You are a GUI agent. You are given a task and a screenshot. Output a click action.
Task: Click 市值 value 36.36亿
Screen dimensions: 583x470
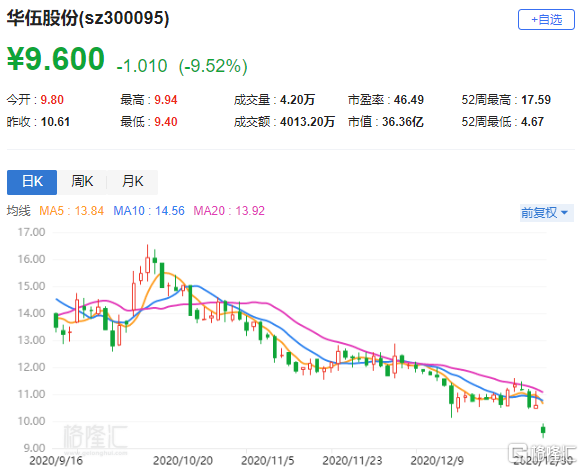coord(403,122)
